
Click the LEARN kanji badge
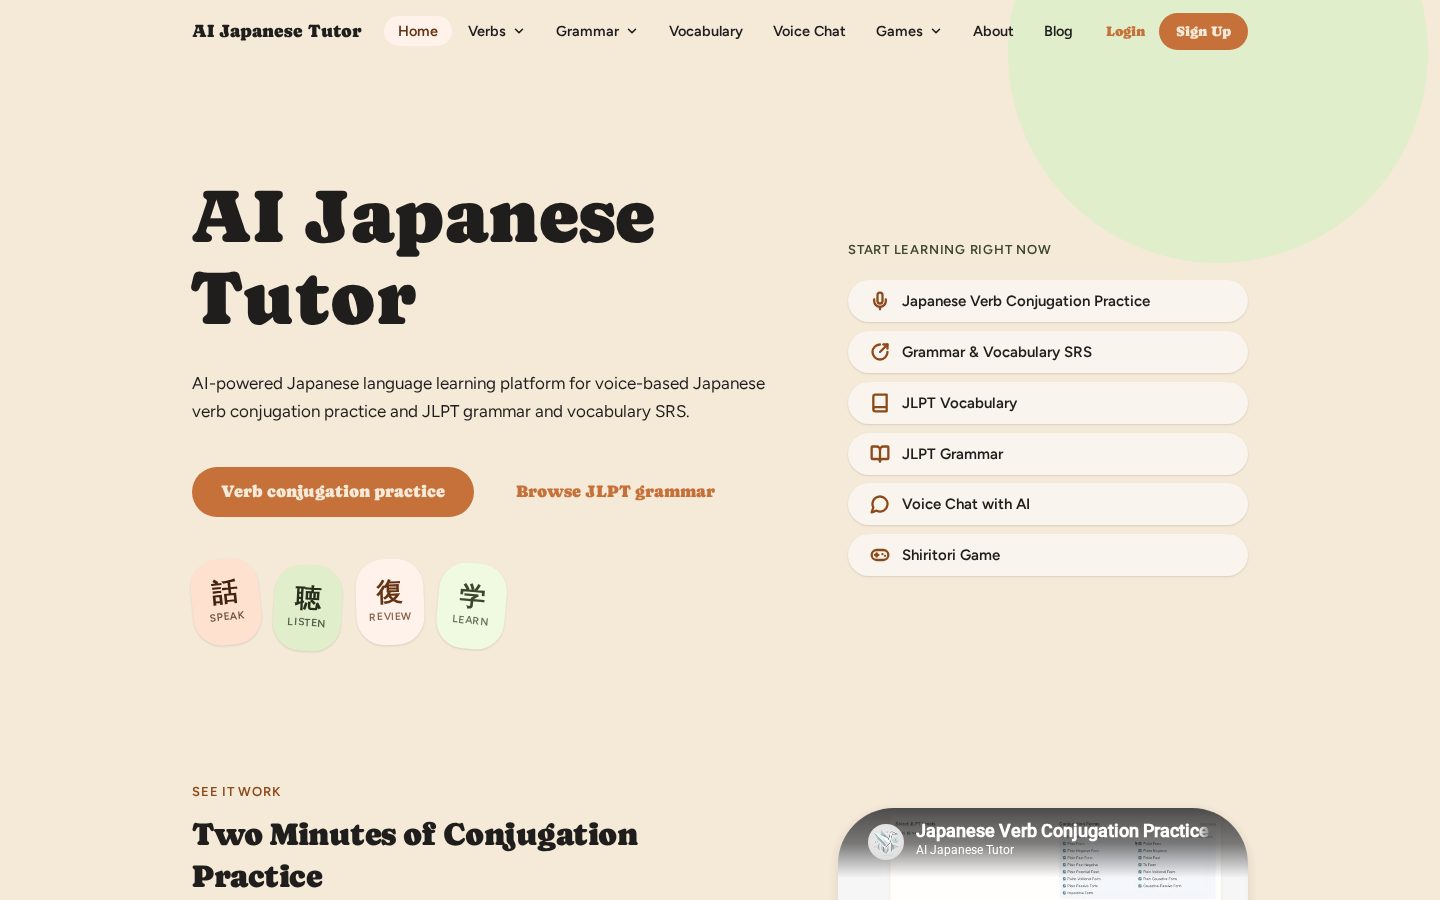471,606
